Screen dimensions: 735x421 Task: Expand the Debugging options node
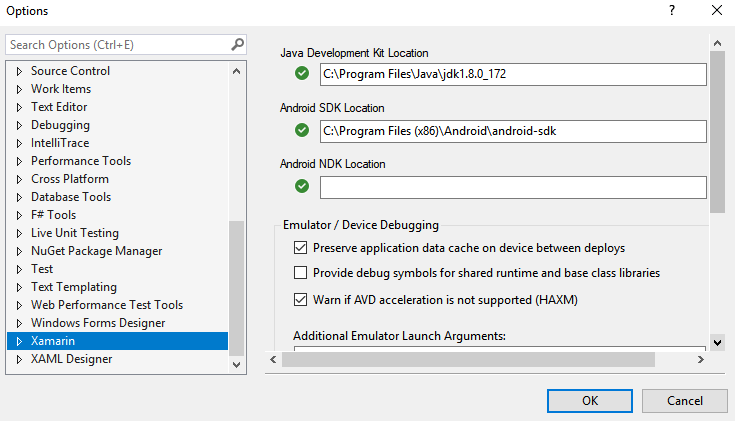pos(18,126)
